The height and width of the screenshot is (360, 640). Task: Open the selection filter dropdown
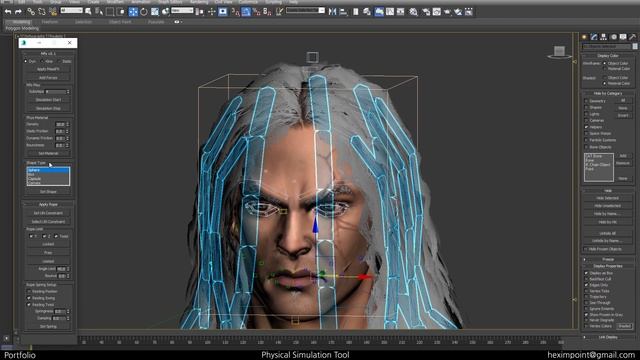(x=71, y=10)
